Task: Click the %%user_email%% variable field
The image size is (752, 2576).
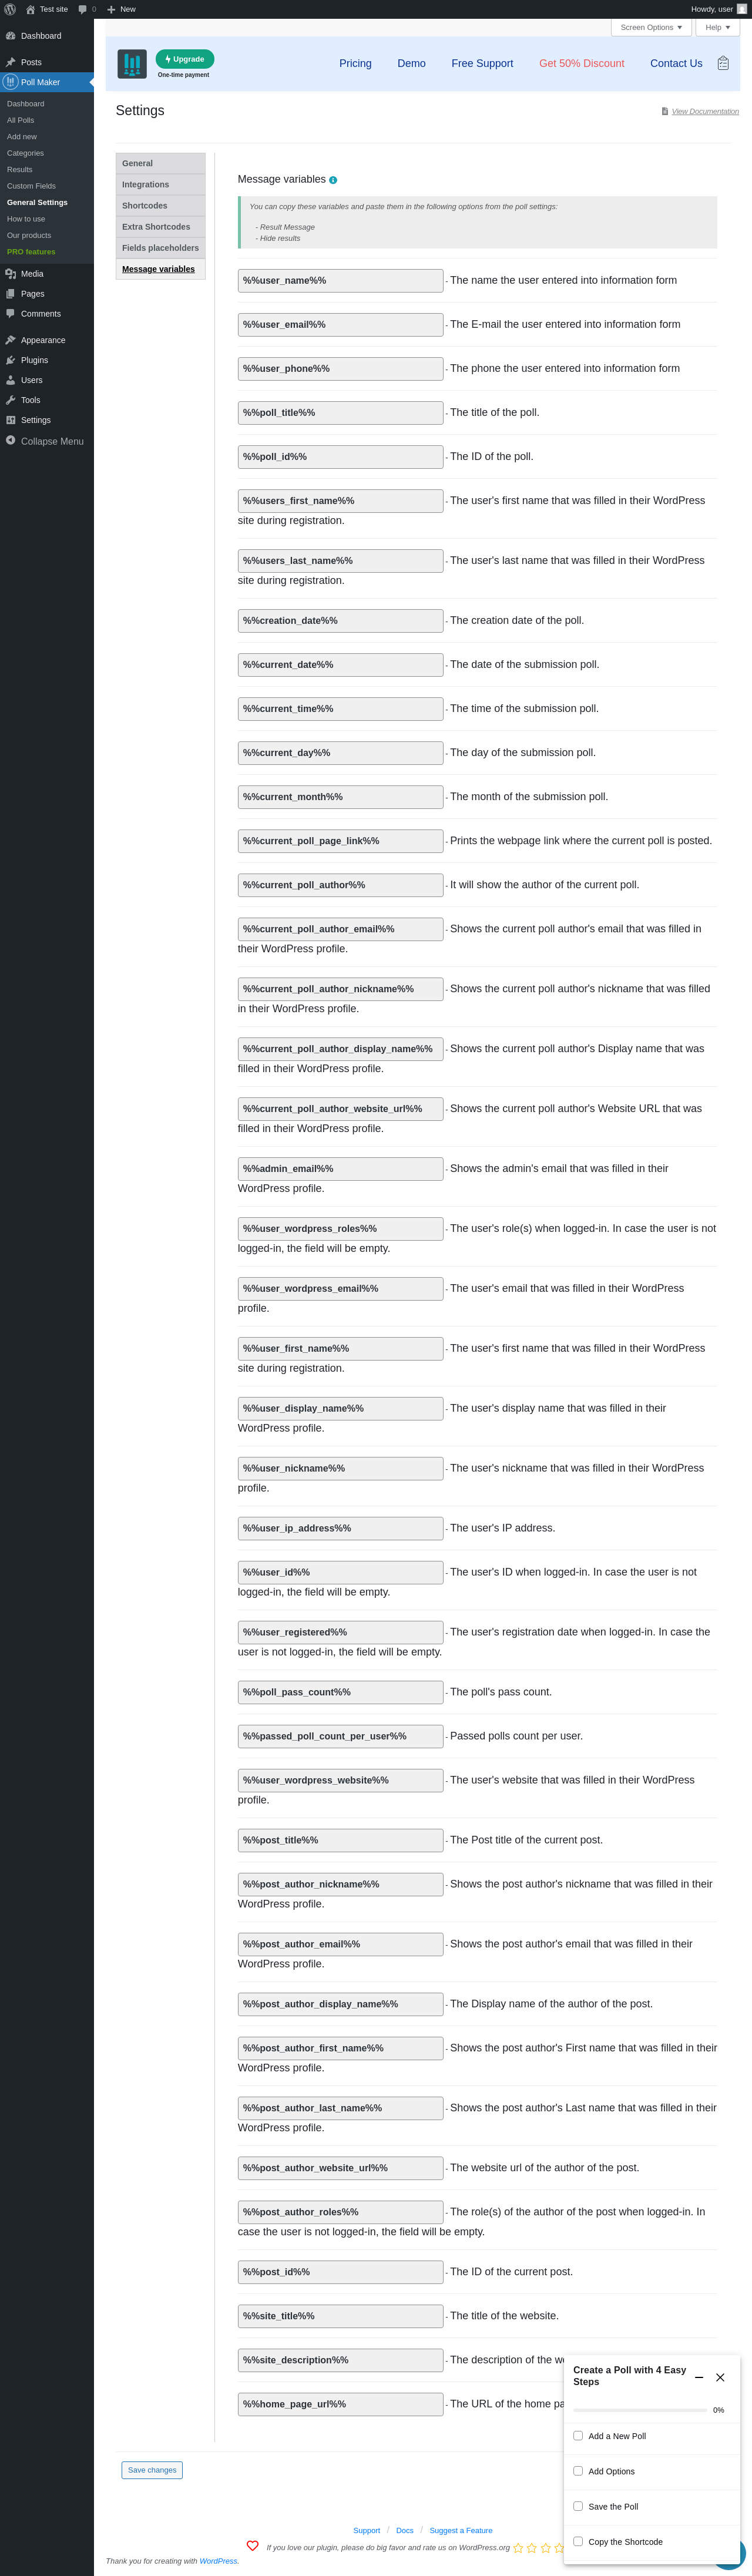Action: 340,325
